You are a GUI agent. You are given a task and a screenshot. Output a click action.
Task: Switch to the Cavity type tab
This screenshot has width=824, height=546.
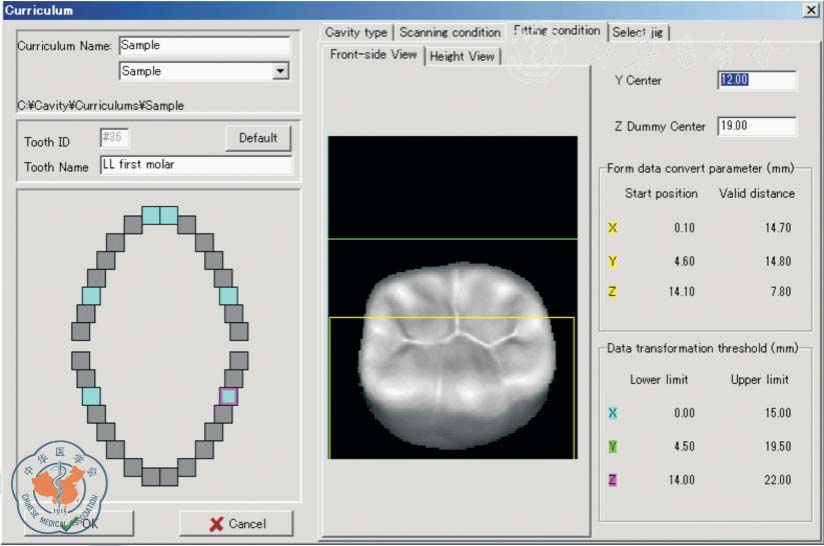356,33
